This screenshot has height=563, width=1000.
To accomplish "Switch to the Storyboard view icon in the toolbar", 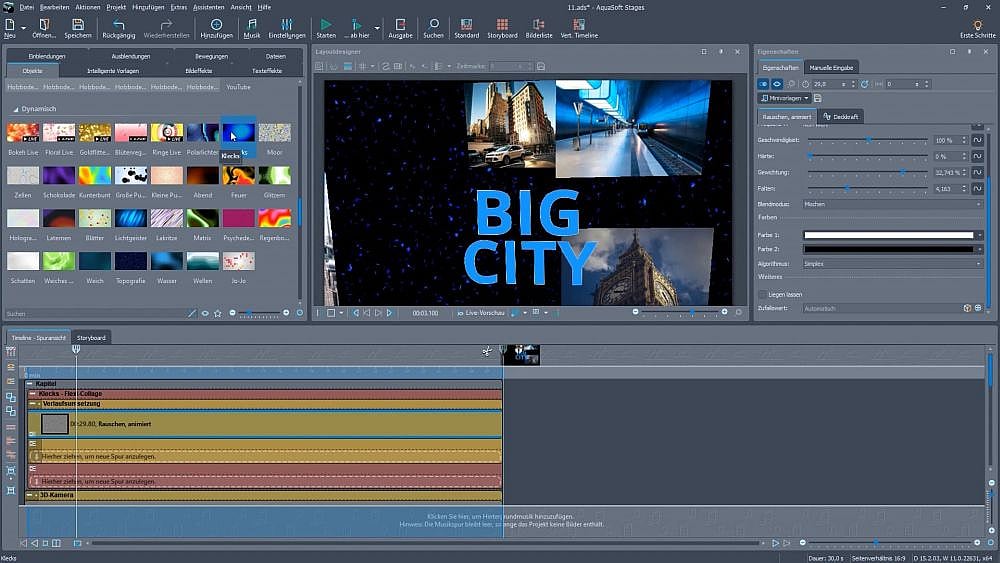I will point(502,24).
